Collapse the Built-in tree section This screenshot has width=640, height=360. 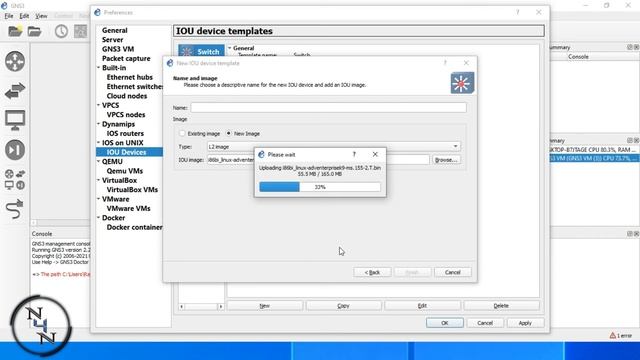pyautogui.click(x=98, y=68)
